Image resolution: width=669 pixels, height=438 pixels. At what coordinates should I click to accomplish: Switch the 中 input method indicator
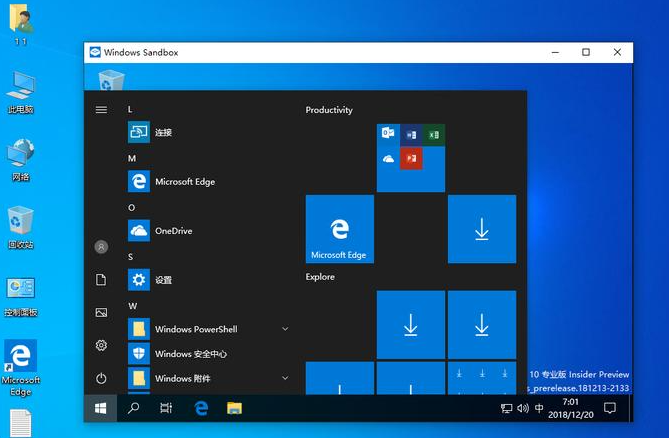pyautogui.click(x=539, y=408)
